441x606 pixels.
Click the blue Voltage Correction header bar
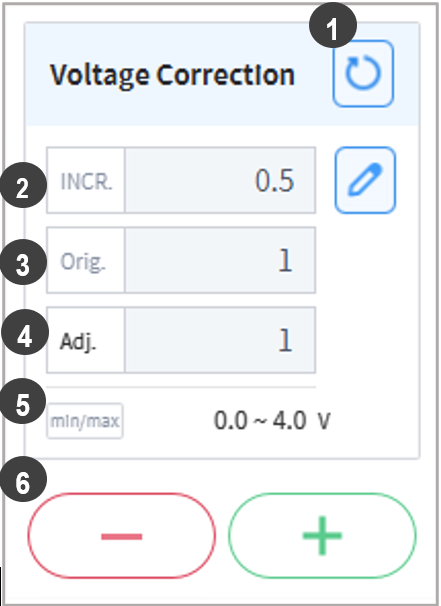(x=222, y=74)
